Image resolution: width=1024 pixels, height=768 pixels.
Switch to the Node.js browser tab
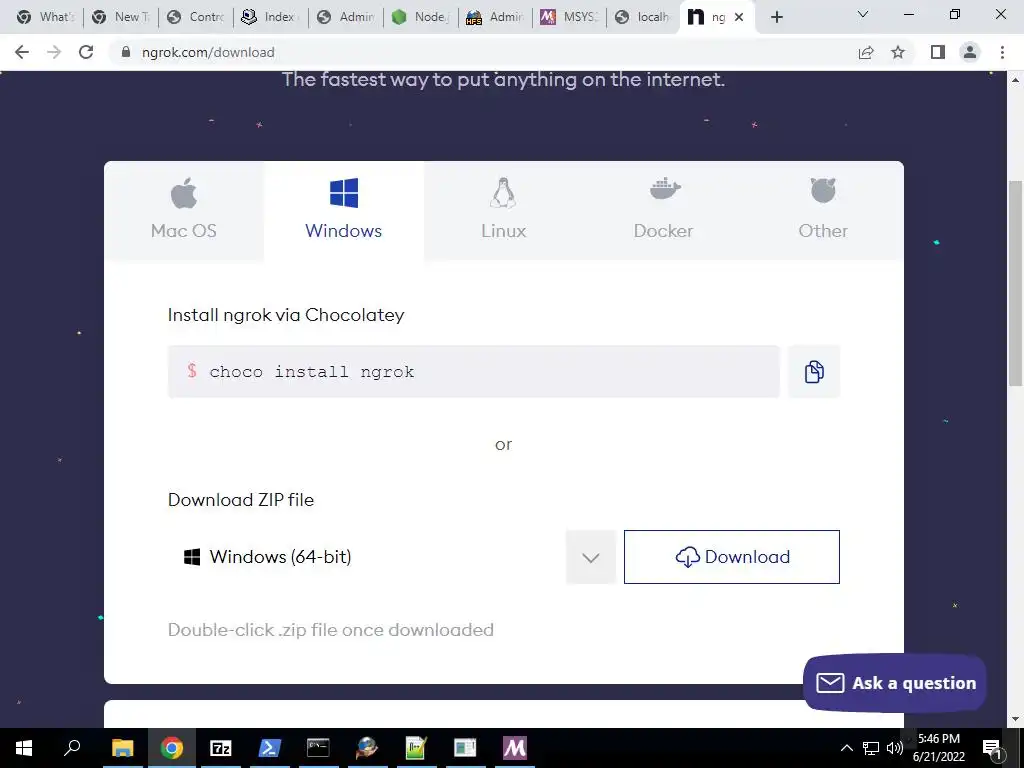point(421,17)
